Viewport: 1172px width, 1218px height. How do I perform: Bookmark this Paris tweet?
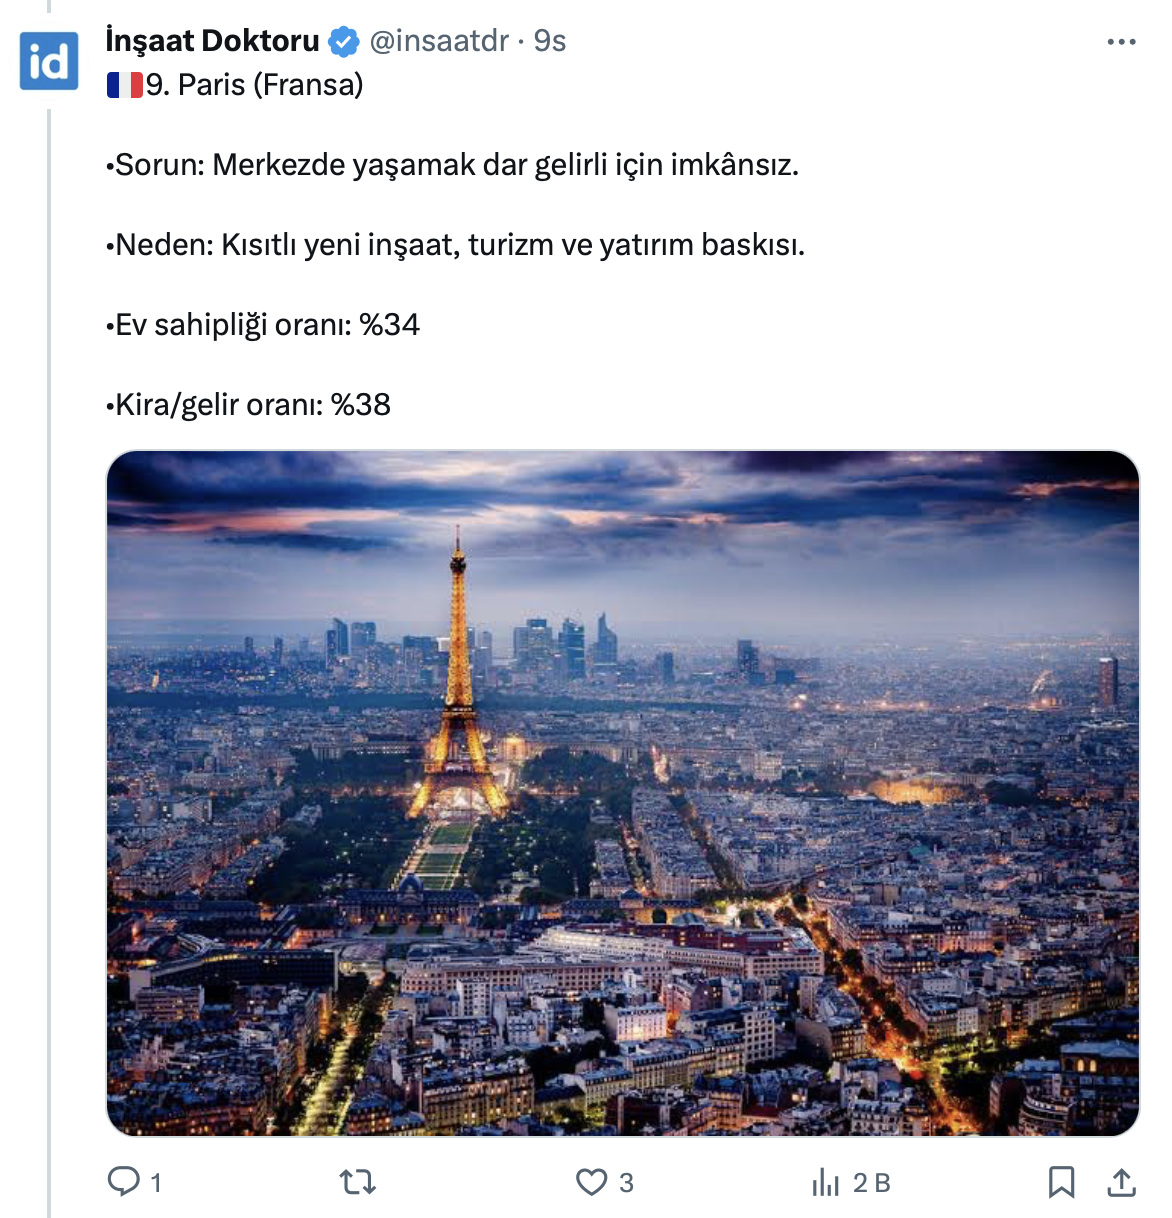[1061, 1182]
